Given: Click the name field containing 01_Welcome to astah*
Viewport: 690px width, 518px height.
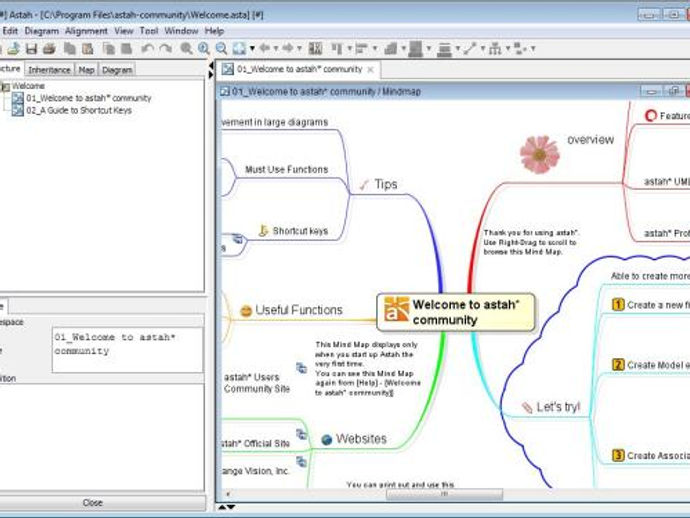Looking at the screenshot, I should pos(127,350).
